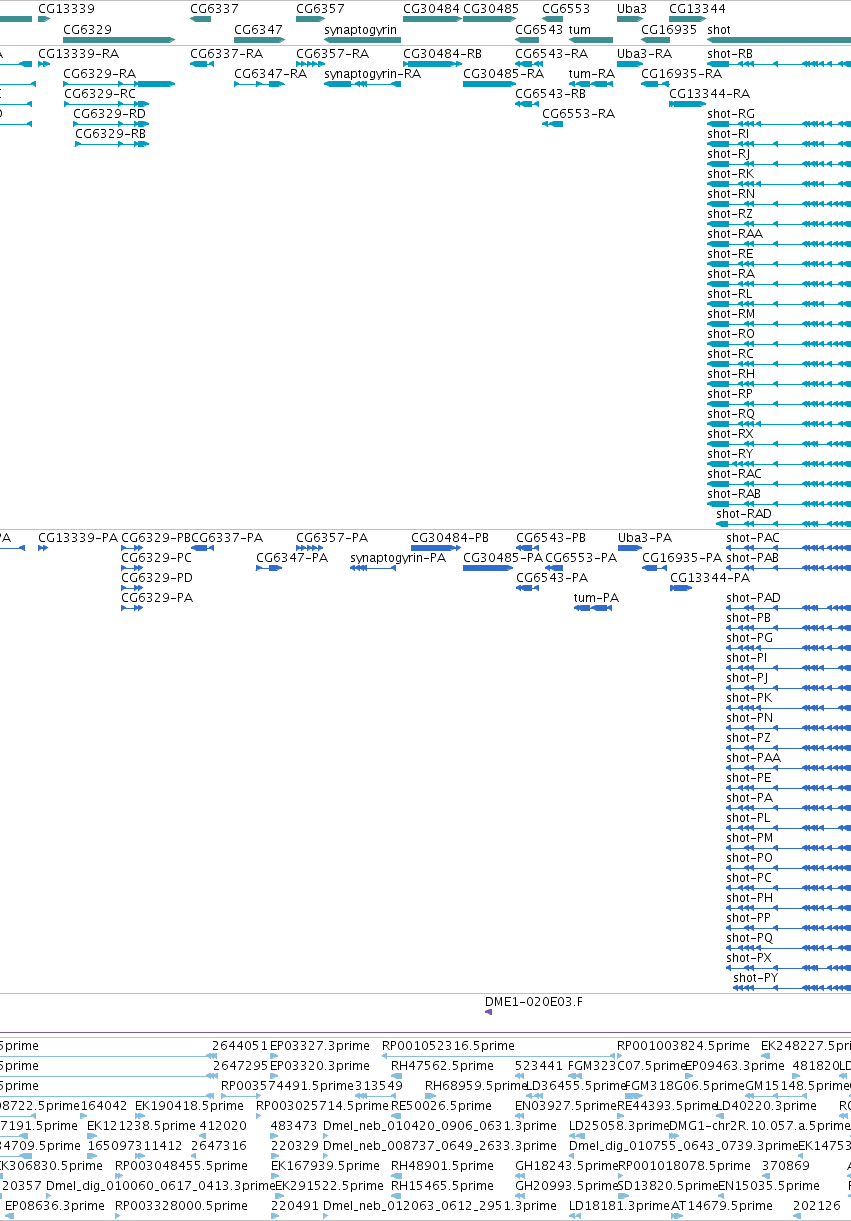The width and height of the screenshot is (851, 1221).
Task: Select transcript shot-RAD
Action: coord(744,513)
